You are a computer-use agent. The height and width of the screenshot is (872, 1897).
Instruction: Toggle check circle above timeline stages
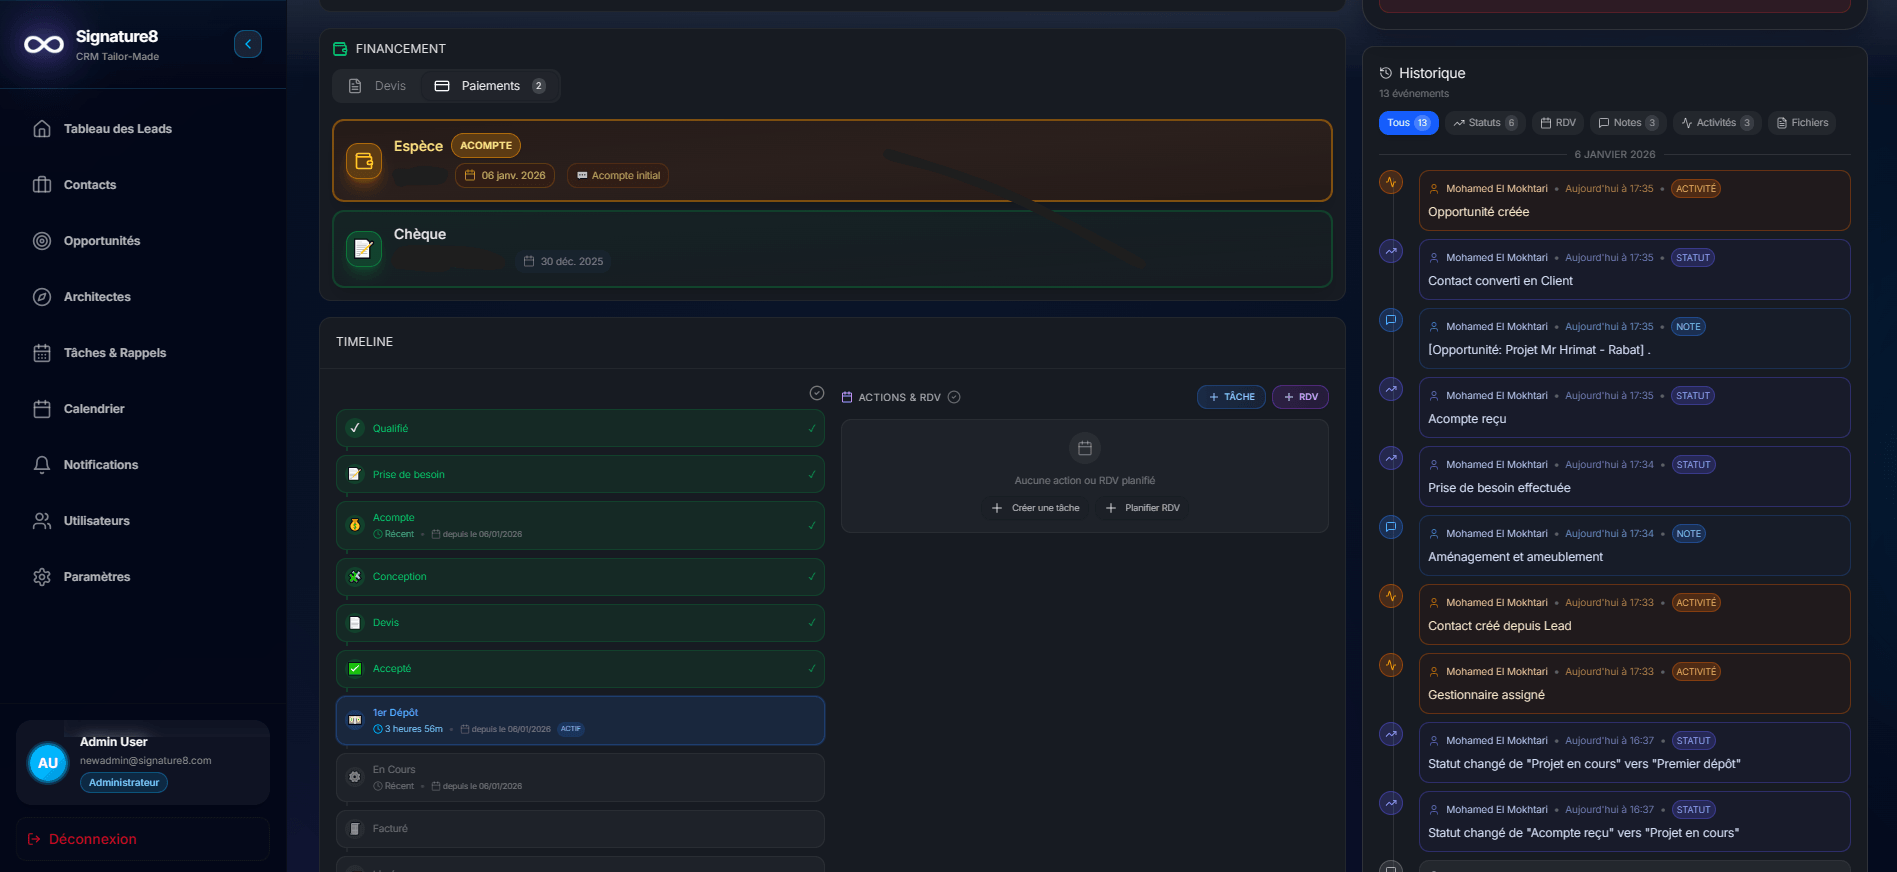[816, 393]
